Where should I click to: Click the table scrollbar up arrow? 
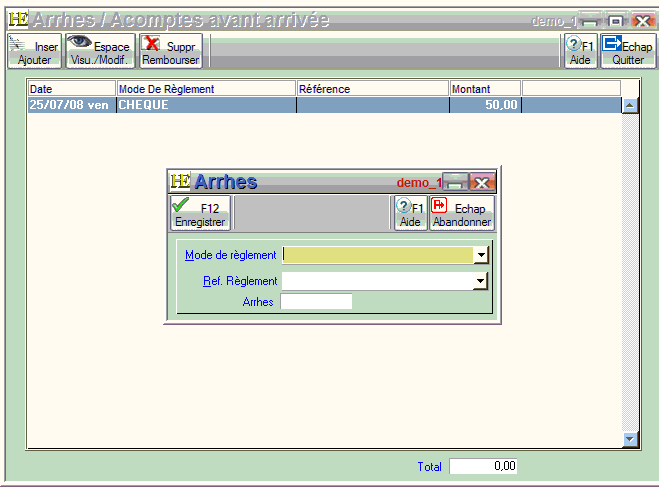click(630, 105)
